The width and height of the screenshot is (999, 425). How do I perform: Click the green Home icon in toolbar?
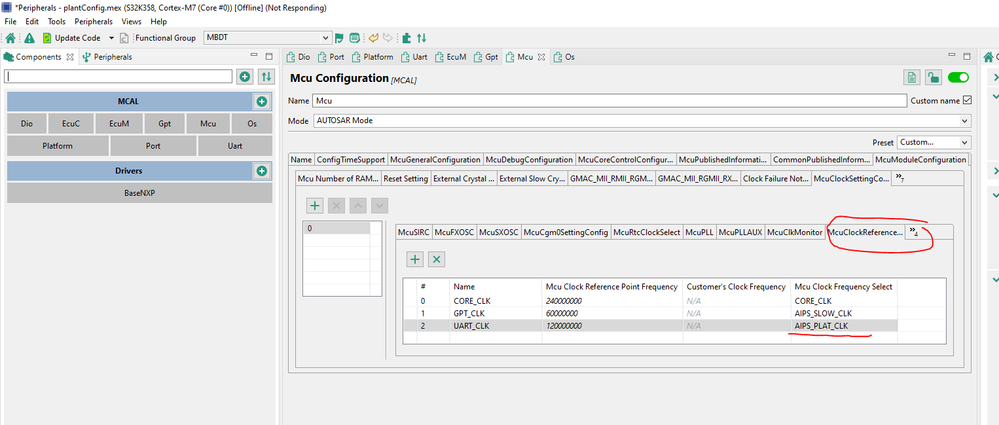click(9, 38)
